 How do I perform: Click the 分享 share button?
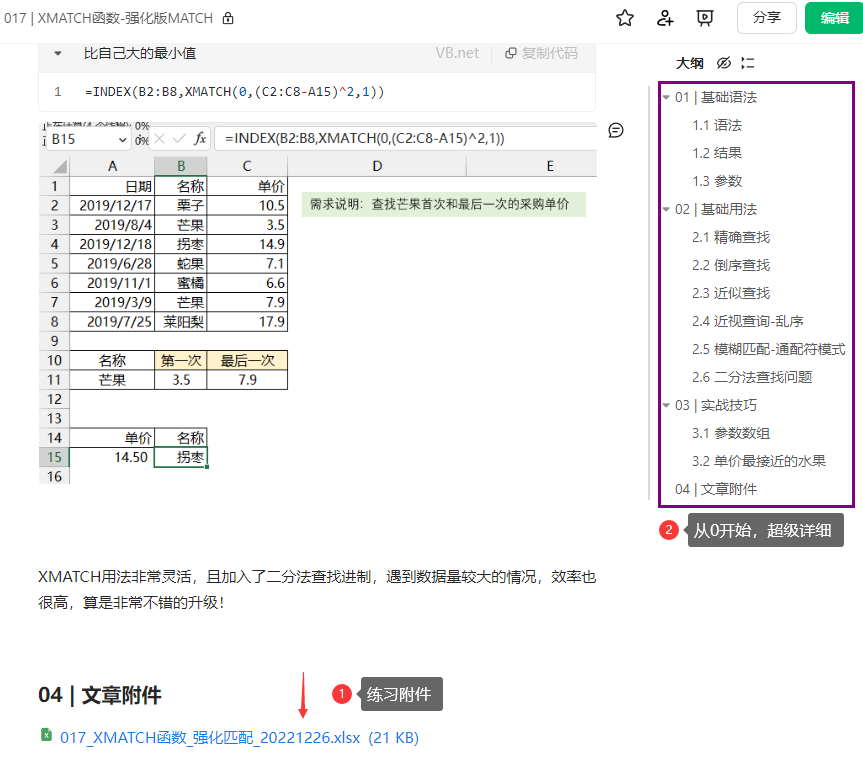click(766, 18)
